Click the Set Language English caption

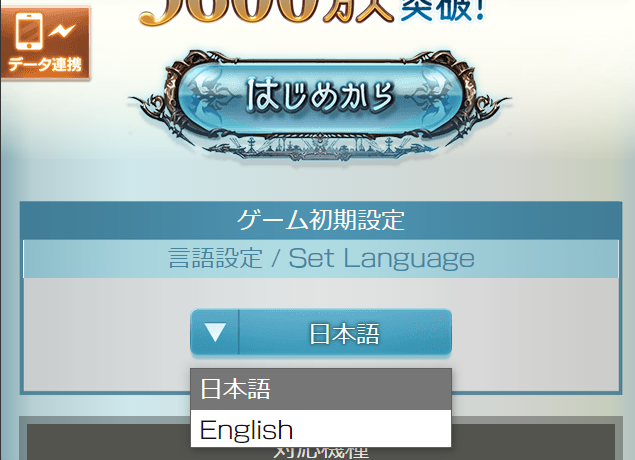coord(381,259)
